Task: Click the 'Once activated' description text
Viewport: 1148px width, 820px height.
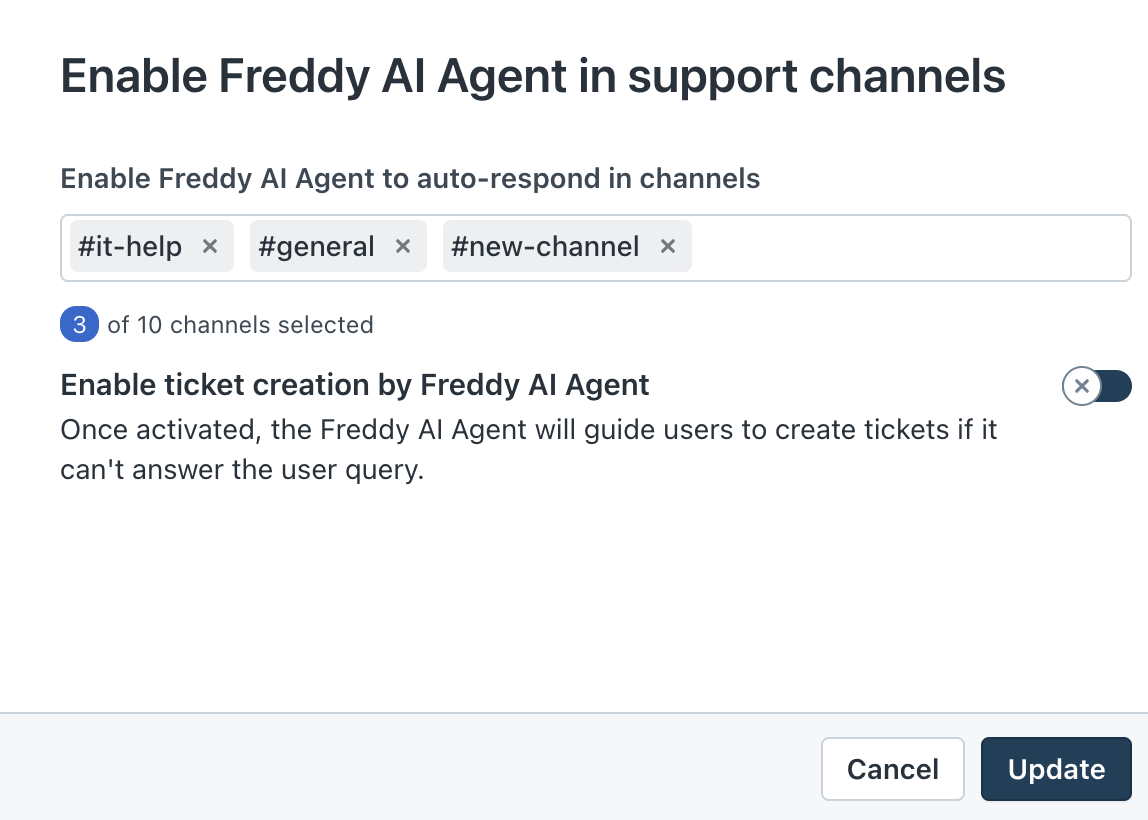Action: 528,450
